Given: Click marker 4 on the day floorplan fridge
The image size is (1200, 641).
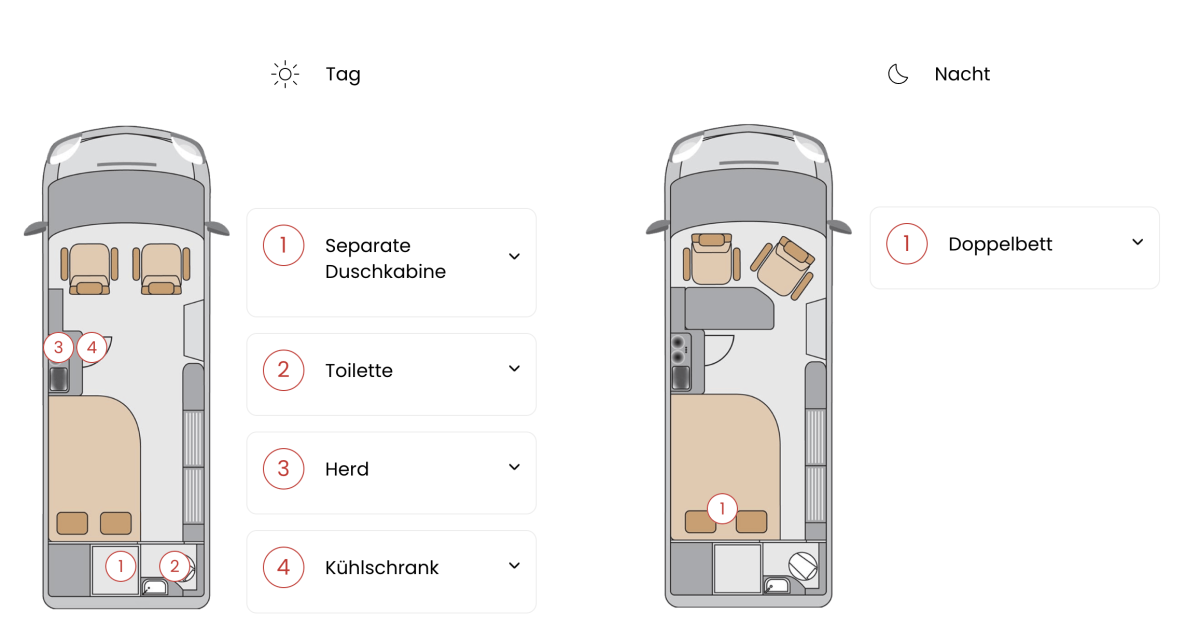Looking at the screenshot, I should (91, 347).
